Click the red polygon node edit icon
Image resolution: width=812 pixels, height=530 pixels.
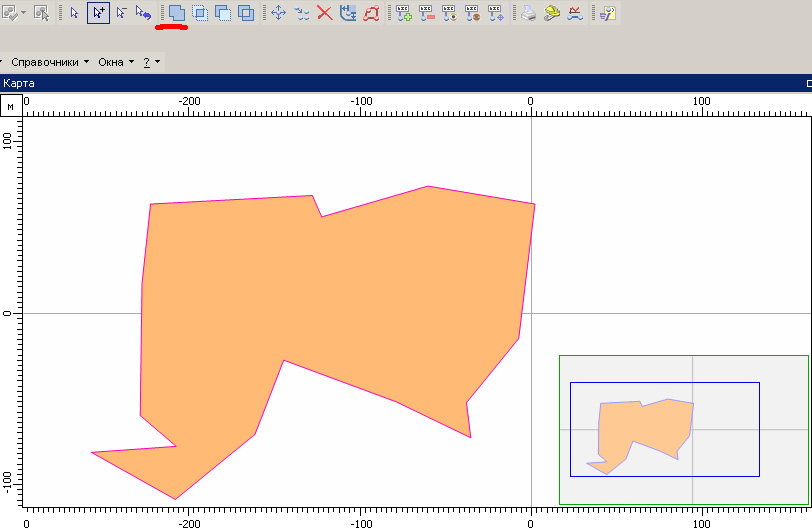point(372,13)
